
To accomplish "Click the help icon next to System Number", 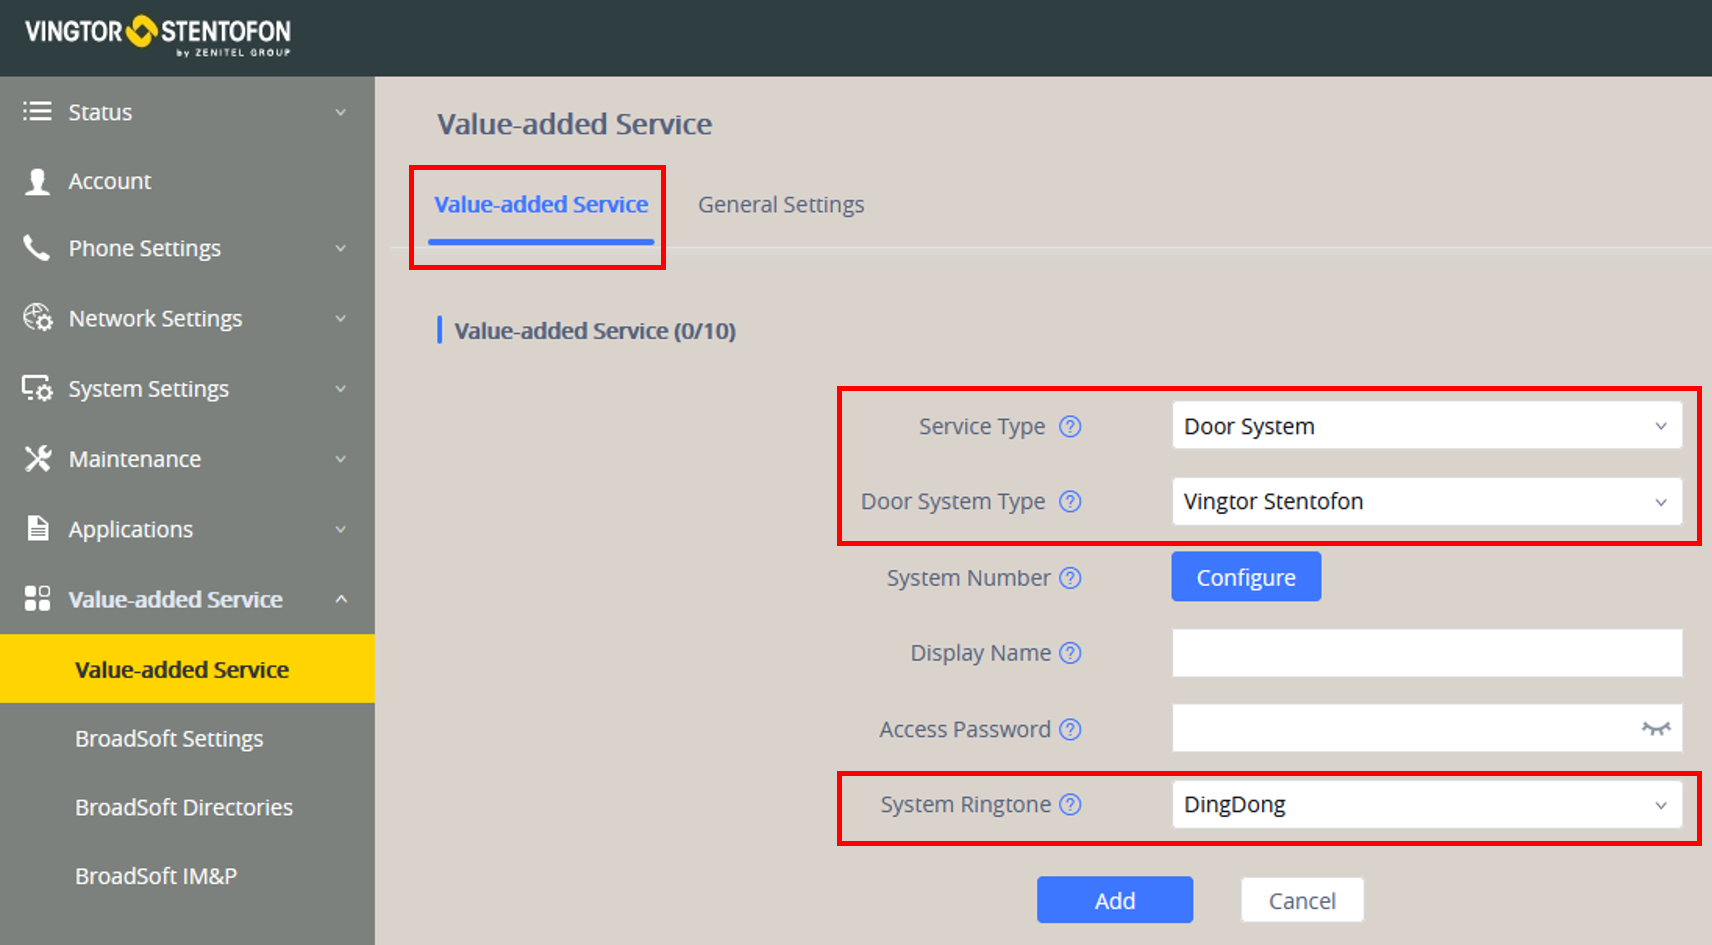I will [1070, 578].
